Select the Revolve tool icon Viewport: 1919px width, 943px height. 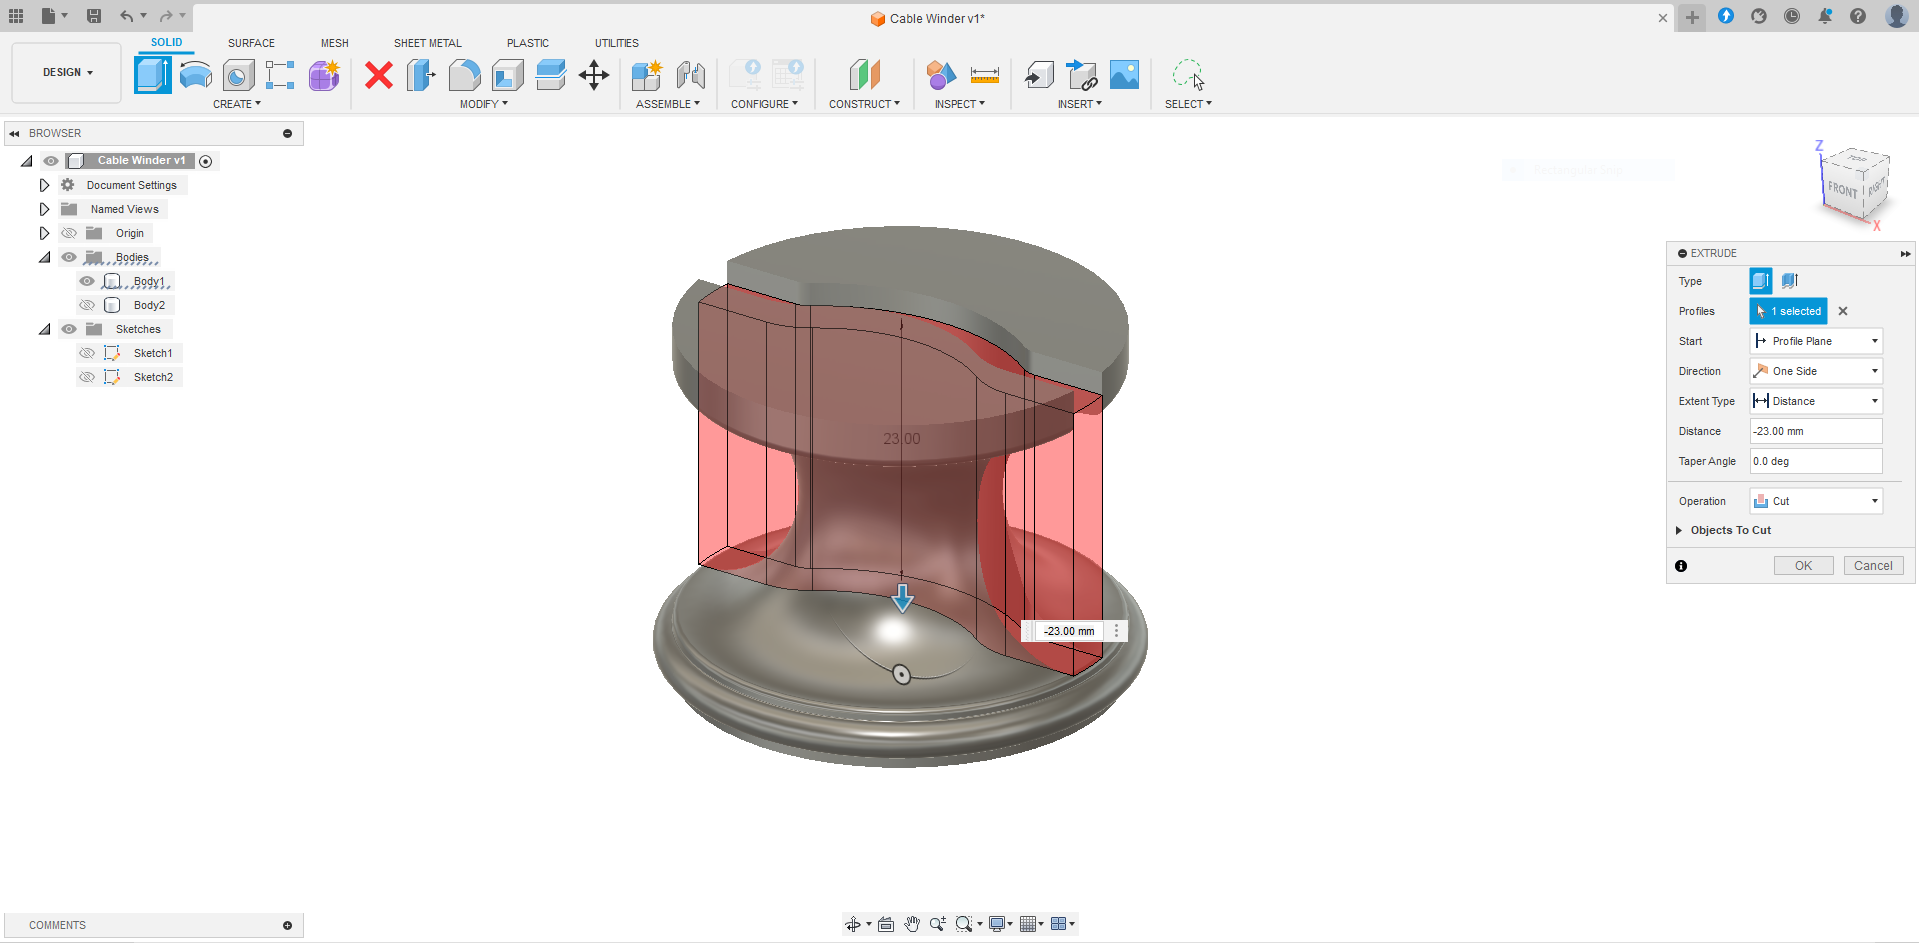196,75
